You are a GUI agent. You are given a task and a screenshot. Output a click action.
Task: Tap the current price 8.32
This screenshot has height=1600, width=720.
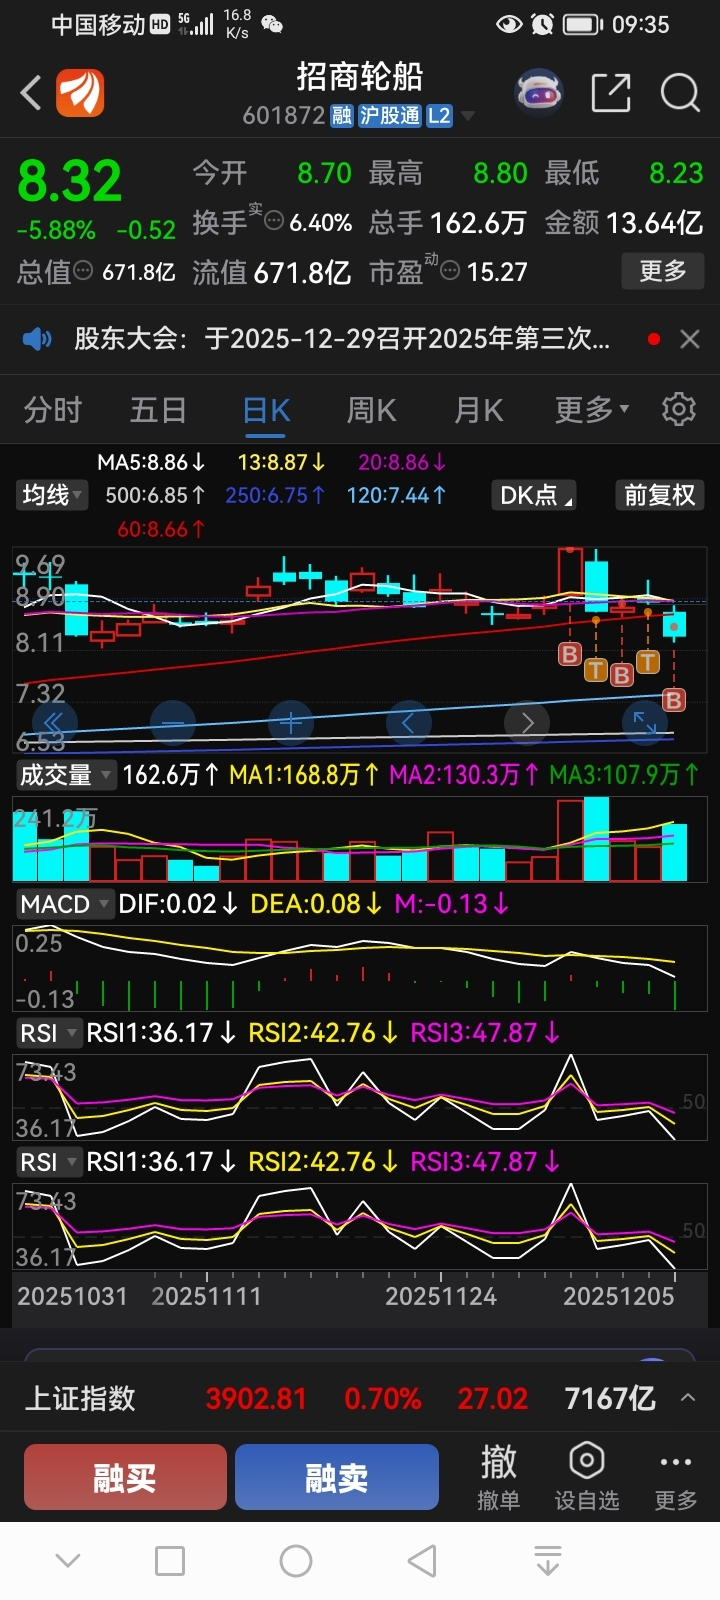pyautogui.click(x=69, y=182)
